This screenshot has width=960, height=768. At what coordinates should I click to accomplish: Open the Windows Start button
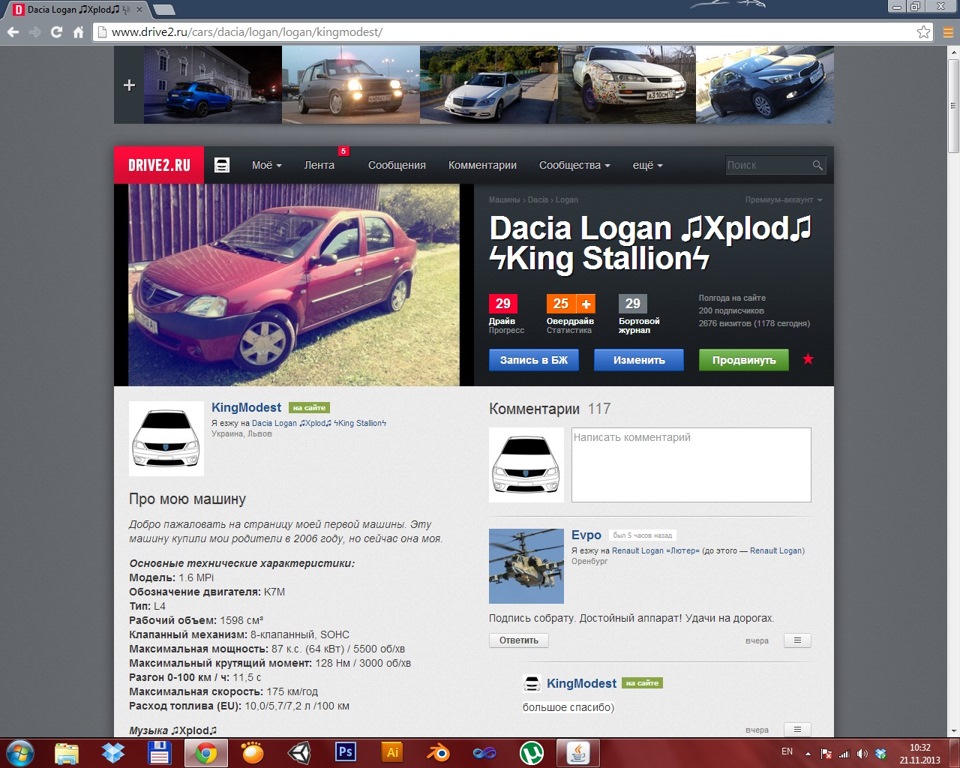pos(20,753)
